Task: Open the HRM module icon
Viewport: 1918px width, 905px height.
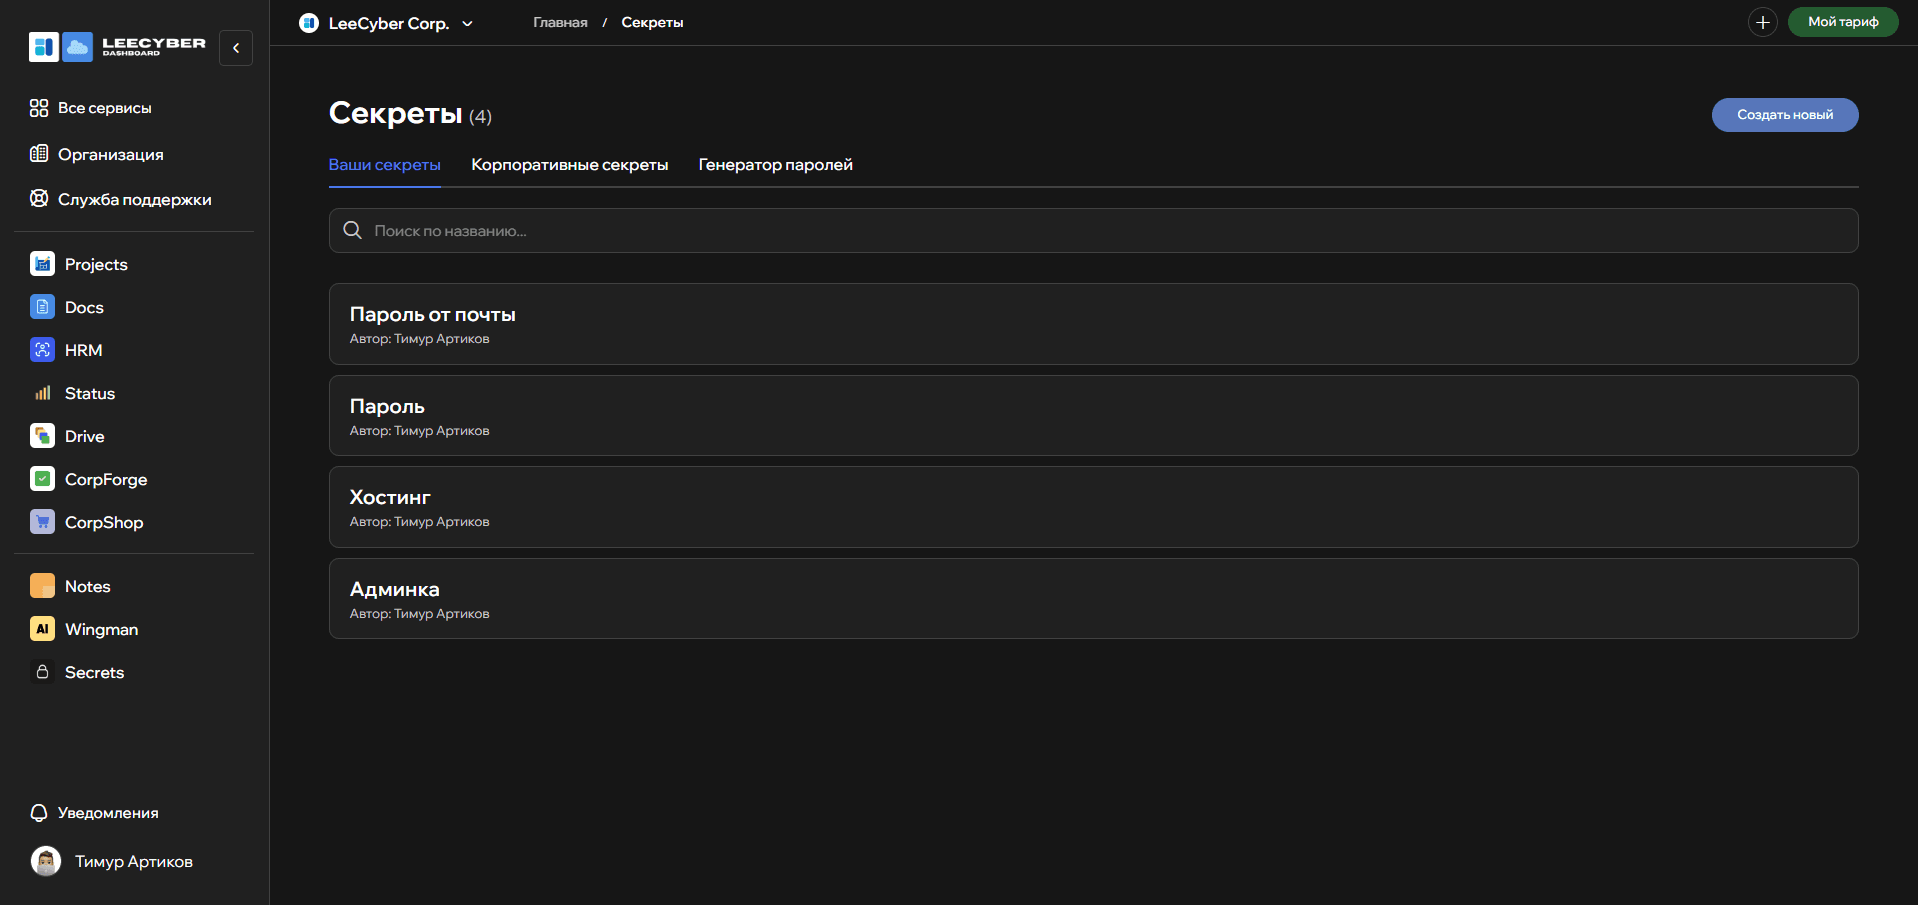Action: click(x=42, y=350)
